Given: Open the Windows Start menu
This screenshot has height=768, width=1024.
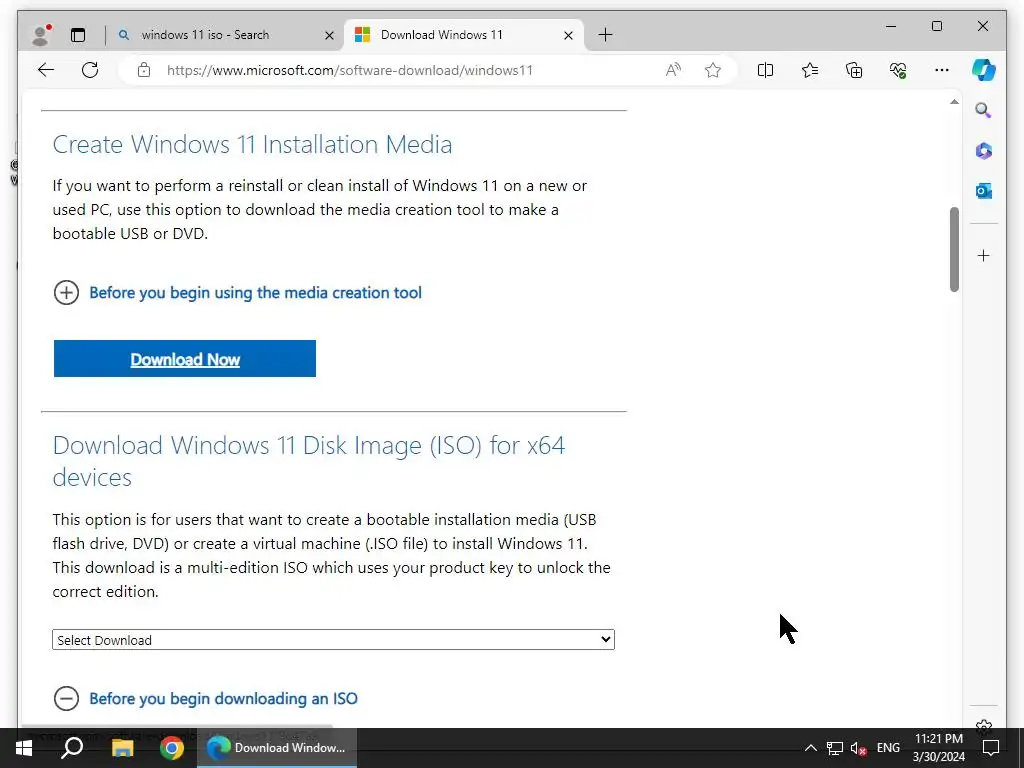Looking at the screenshot, I should tap(23, 748).
